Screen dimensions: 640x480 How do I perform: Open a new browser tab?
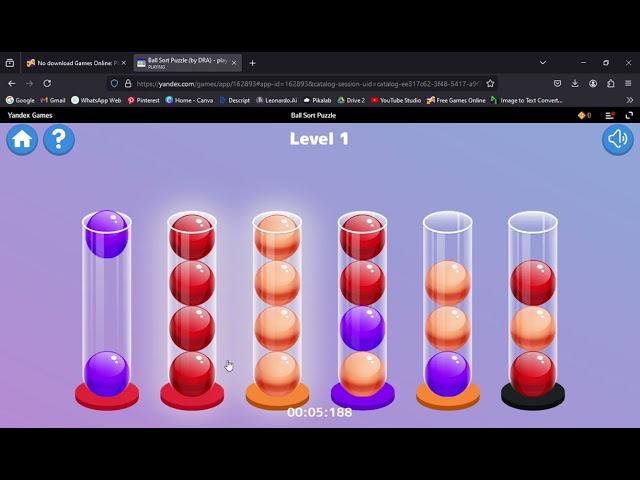[253, 63]
